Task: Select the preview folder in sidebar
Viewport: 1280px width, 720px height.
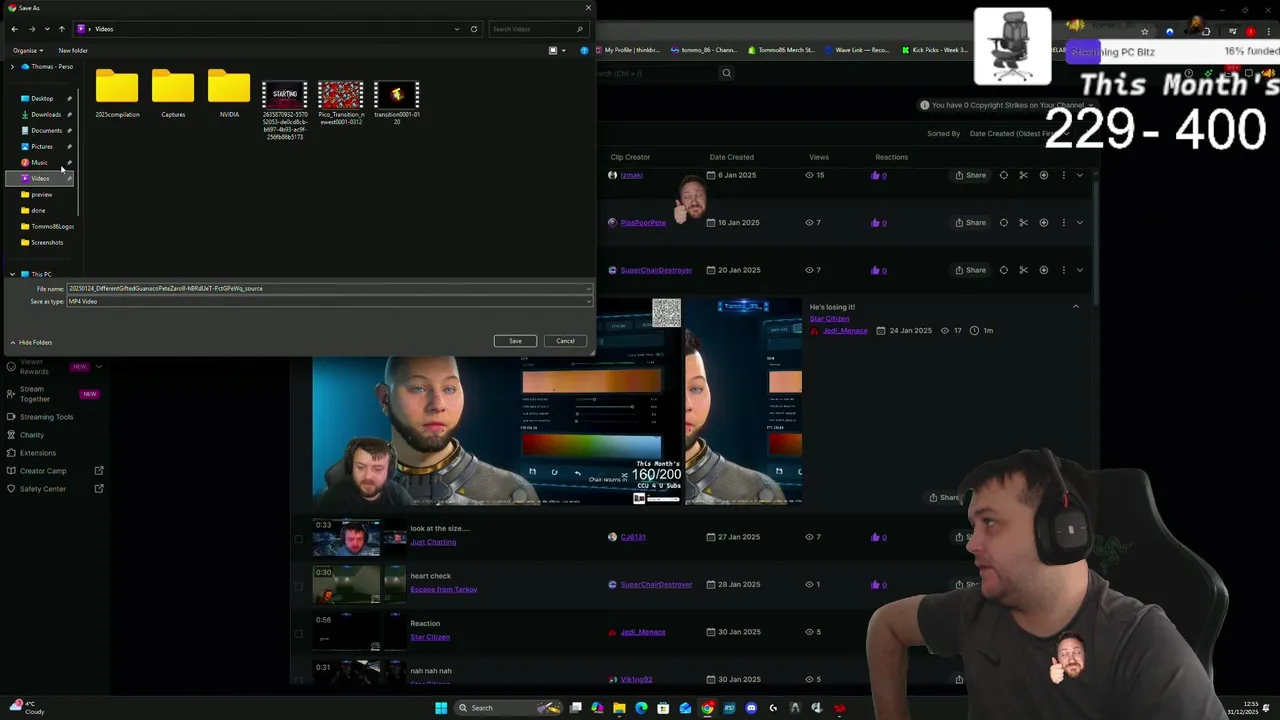Action: pos(41,194)
